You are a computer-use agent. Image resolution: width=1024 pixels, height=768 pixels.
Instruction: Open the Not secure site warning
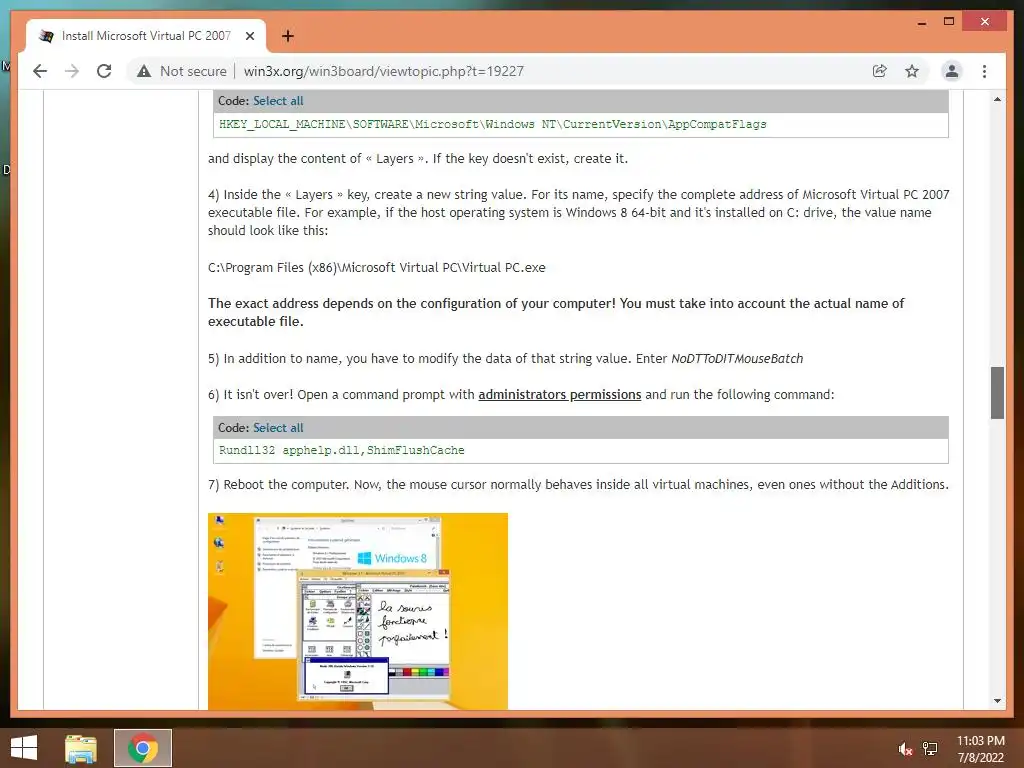tap(182, 71)
